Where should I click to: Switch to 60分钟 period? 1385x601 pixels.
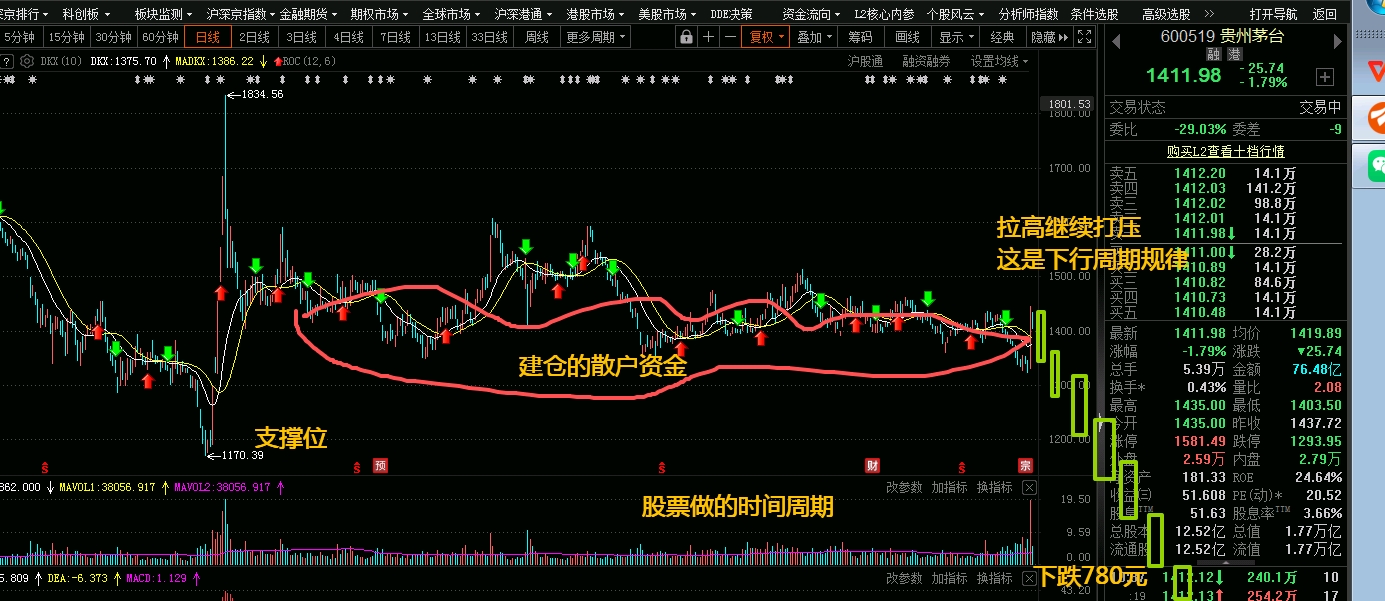point(160,37)
